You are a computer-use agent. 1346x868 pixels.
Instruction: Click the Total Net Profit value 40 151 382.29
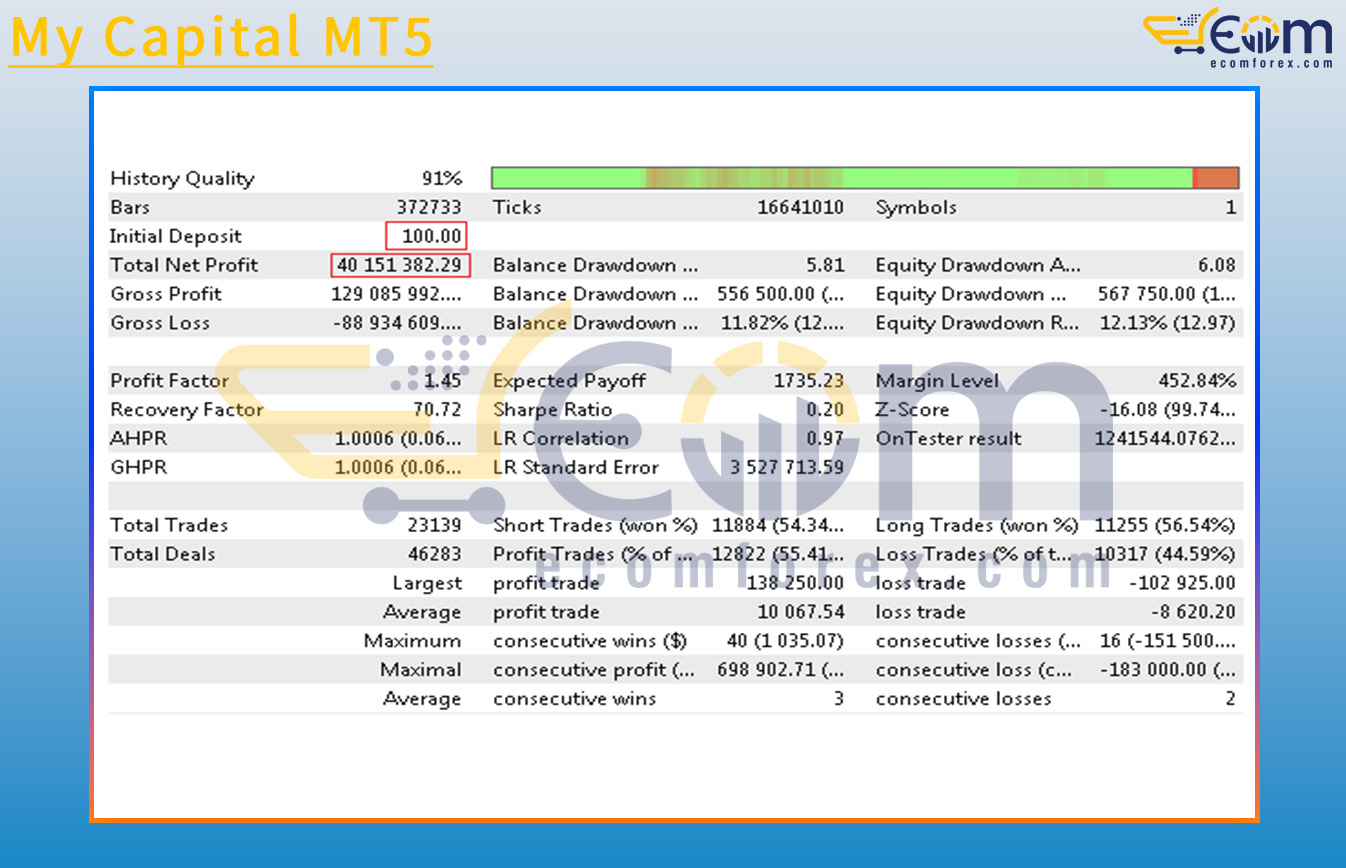[x=400, y=266]
